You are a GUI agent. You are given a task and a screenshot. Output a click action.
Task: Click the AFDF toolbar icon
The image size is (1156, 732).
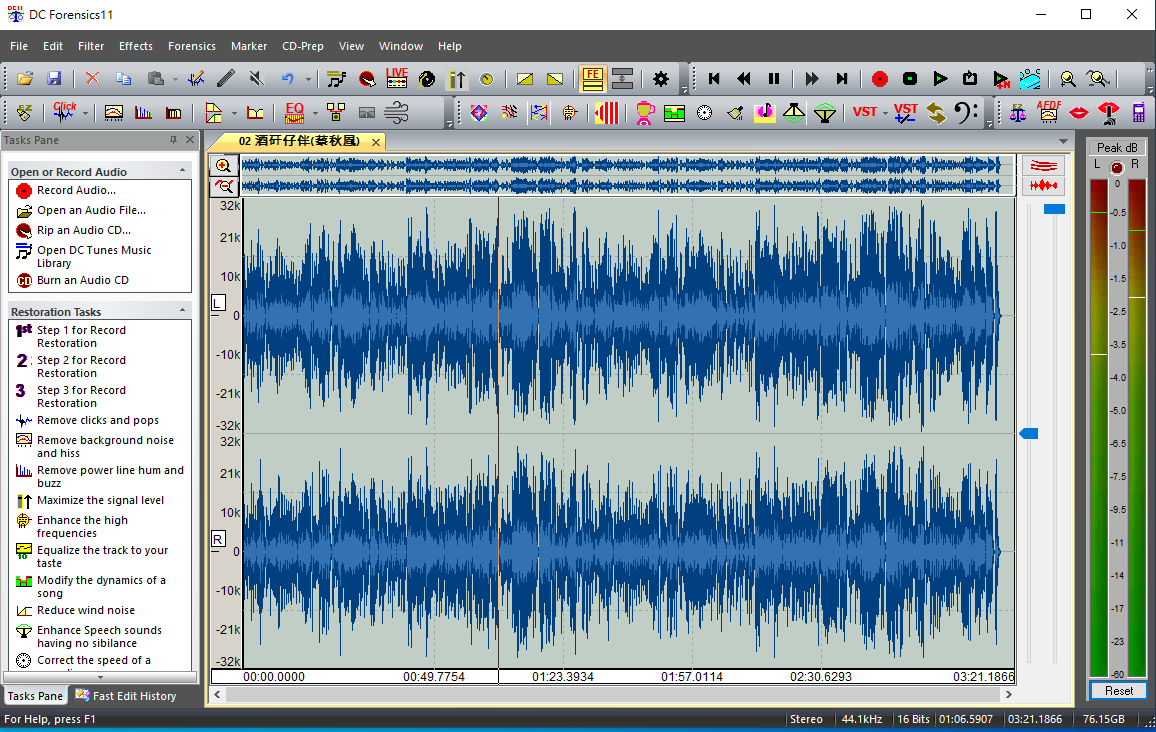point(1048,112)
